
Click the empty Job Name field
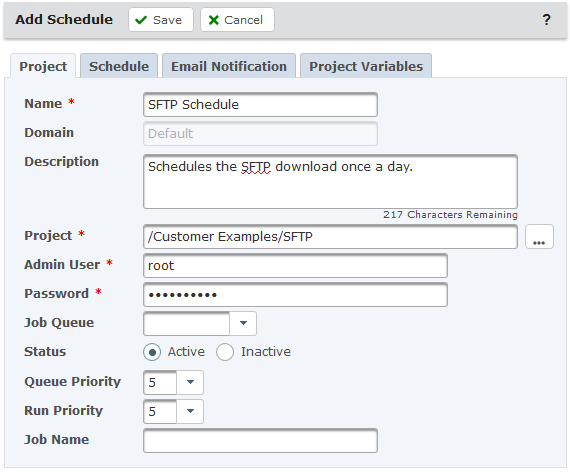[260, 441]
